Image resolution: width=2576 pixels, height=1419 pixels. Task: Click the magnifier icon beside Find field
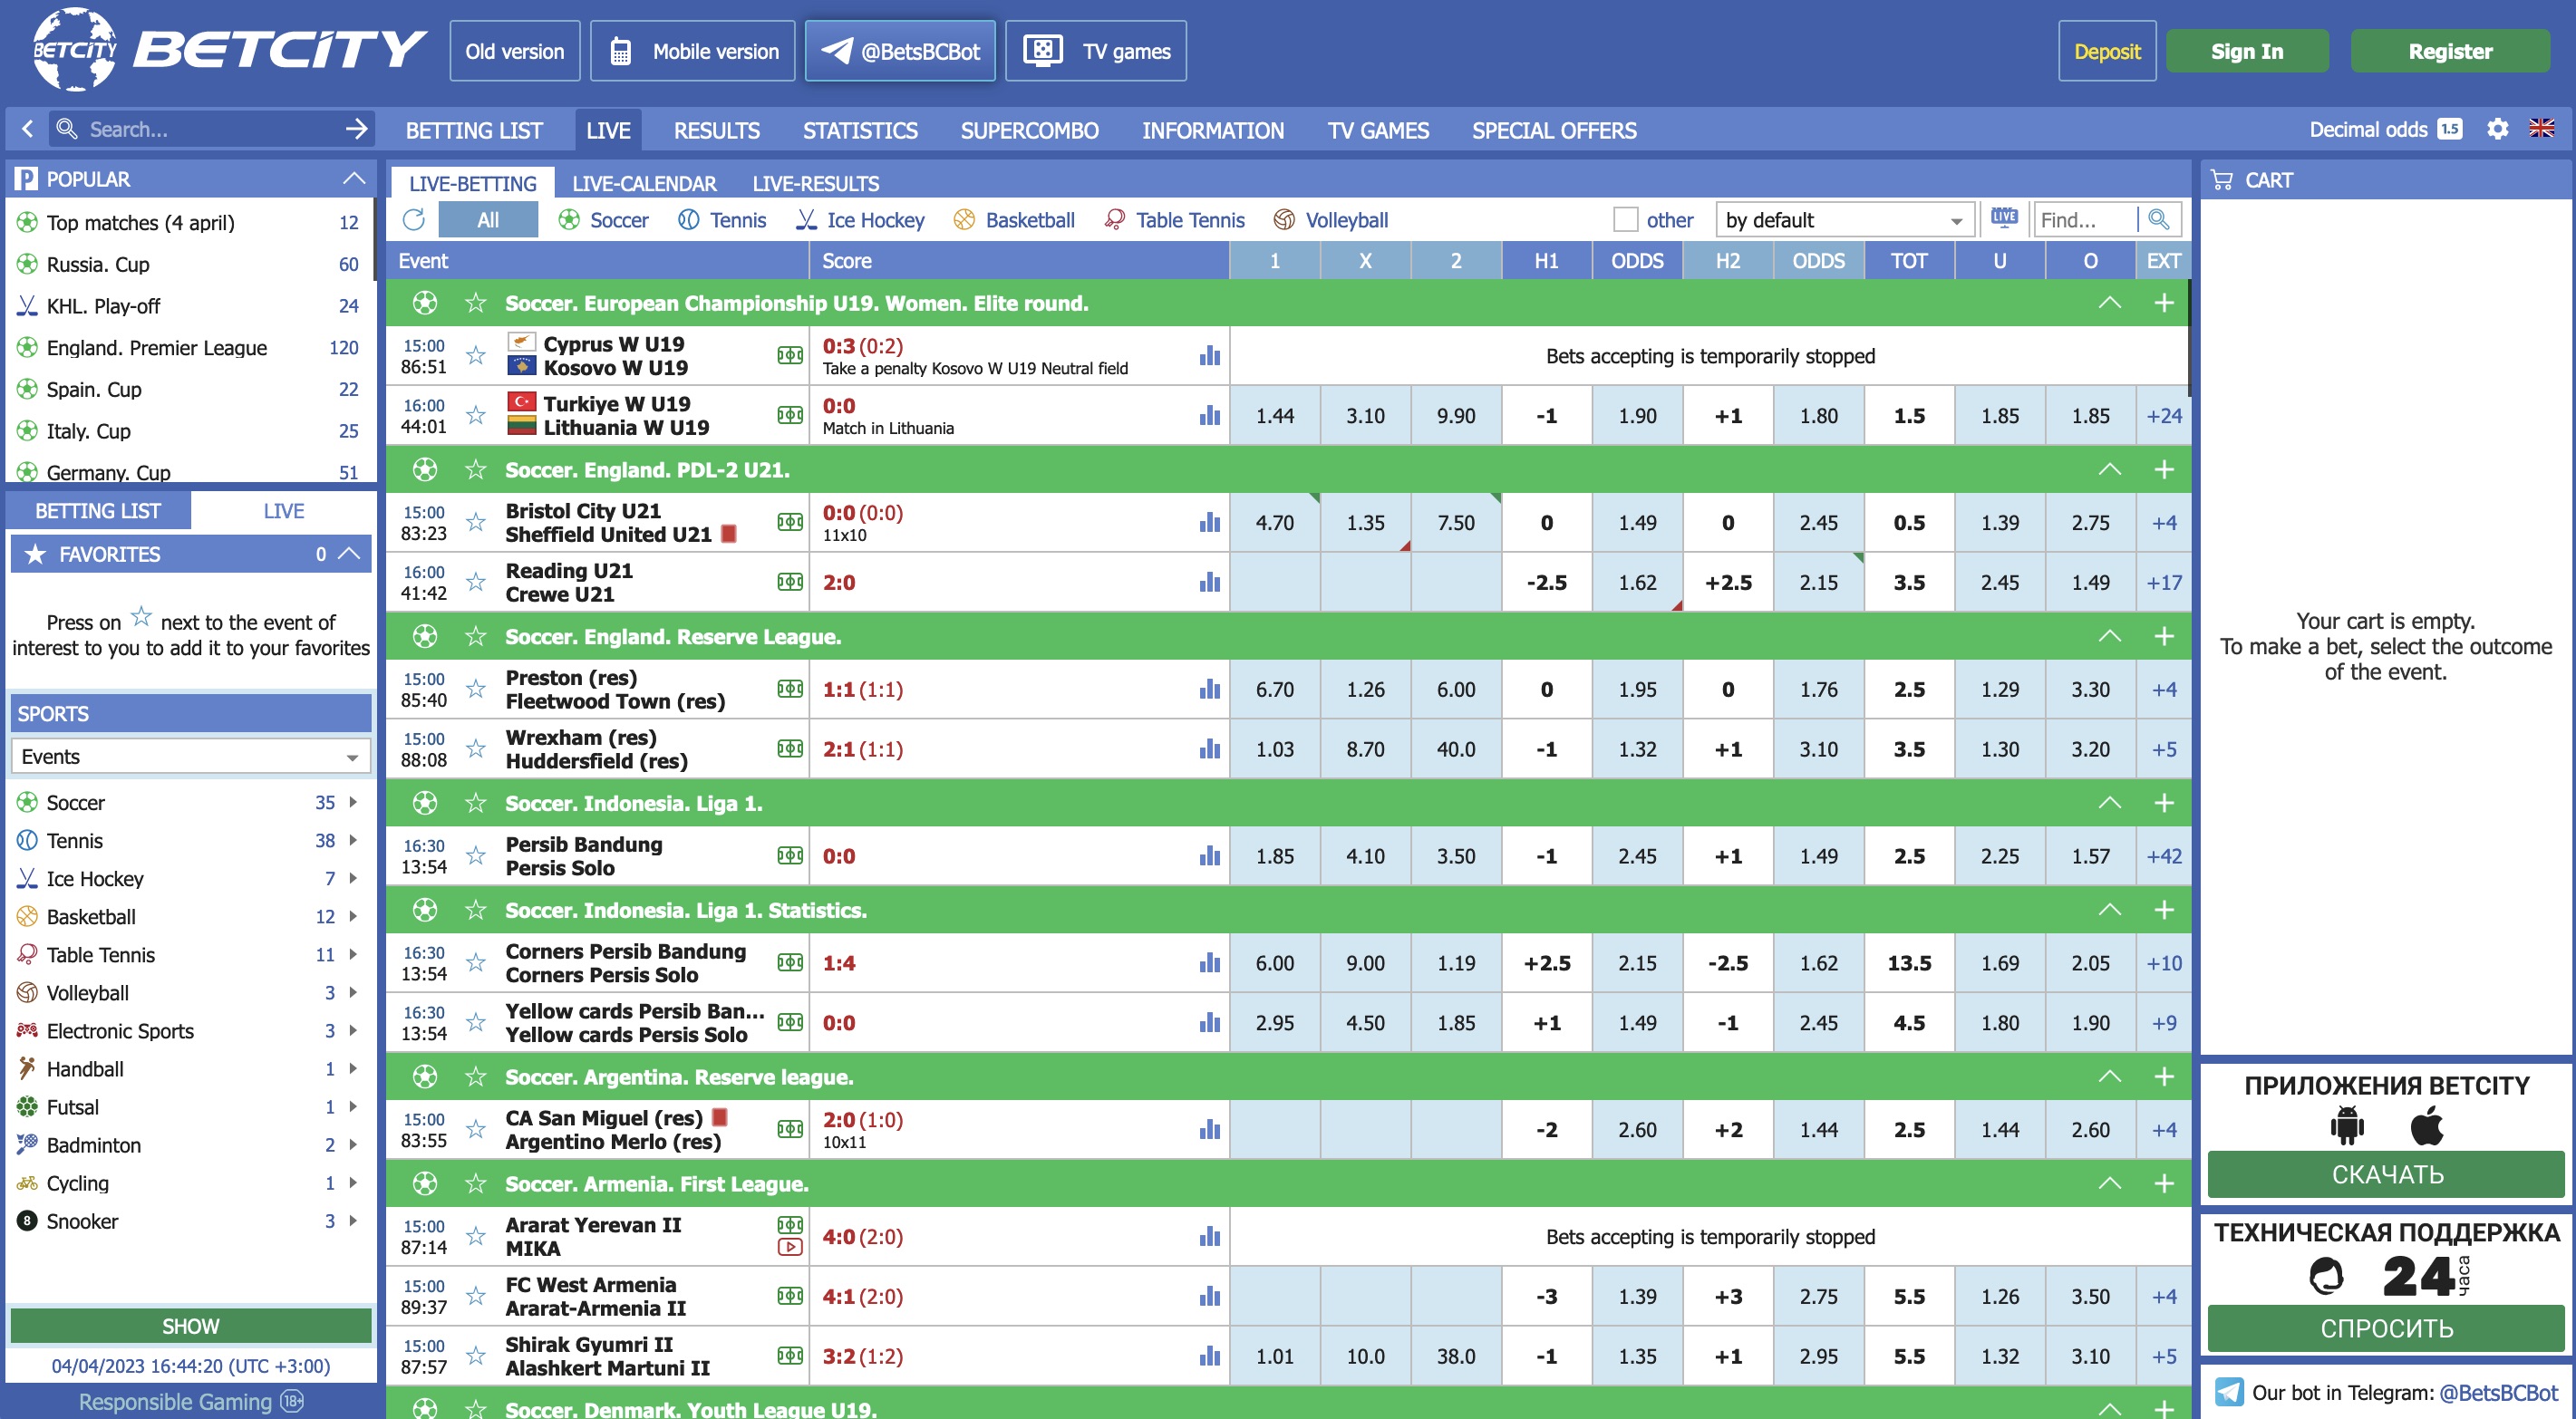tap(2159, 219)
